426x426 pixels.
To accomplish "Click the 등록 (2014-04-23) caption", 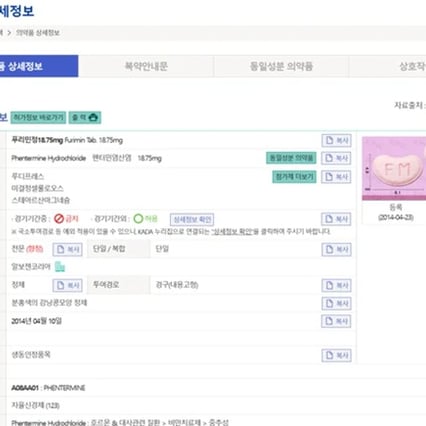I will tap(396, 212).
